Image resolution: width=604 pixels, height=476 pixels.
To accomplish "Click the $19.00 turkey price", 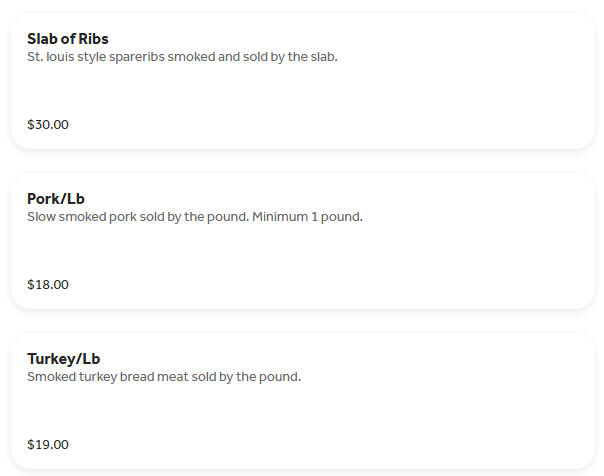I will [x=48, y=445].
